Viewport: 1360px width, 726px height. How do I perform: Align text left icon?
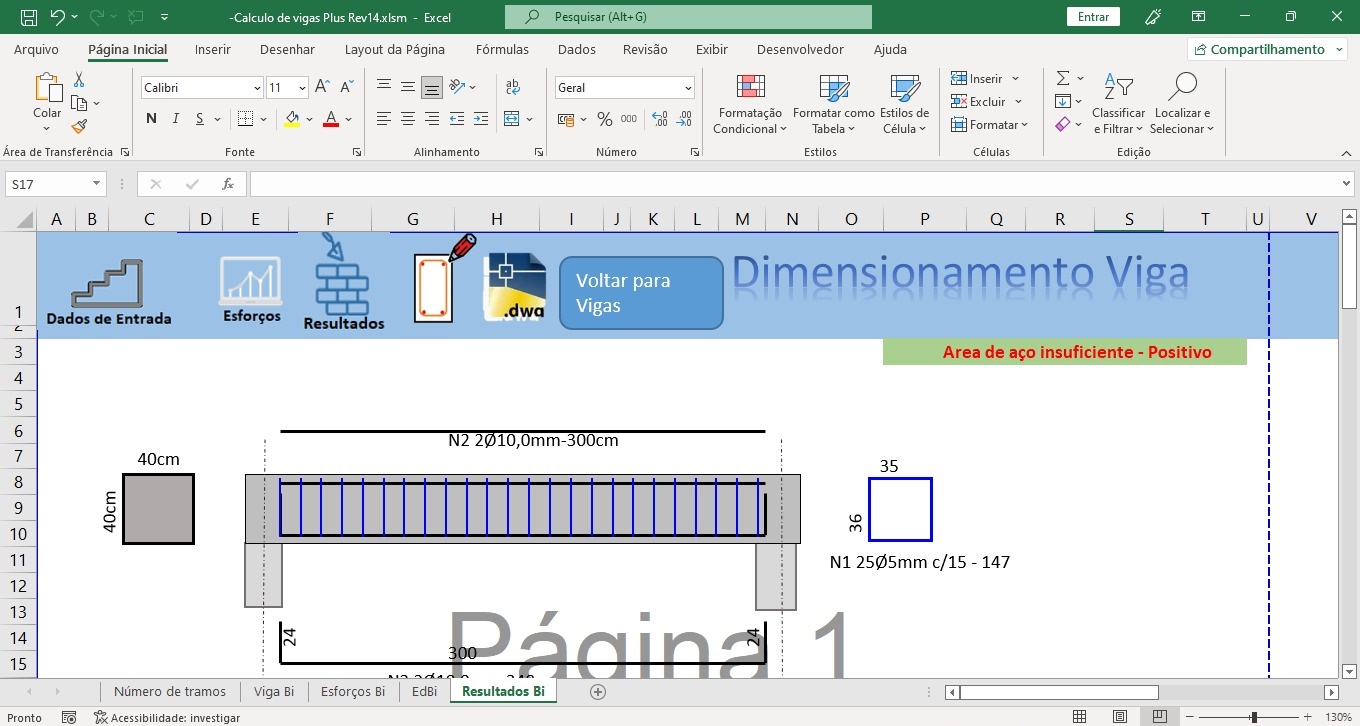[383, 119]
